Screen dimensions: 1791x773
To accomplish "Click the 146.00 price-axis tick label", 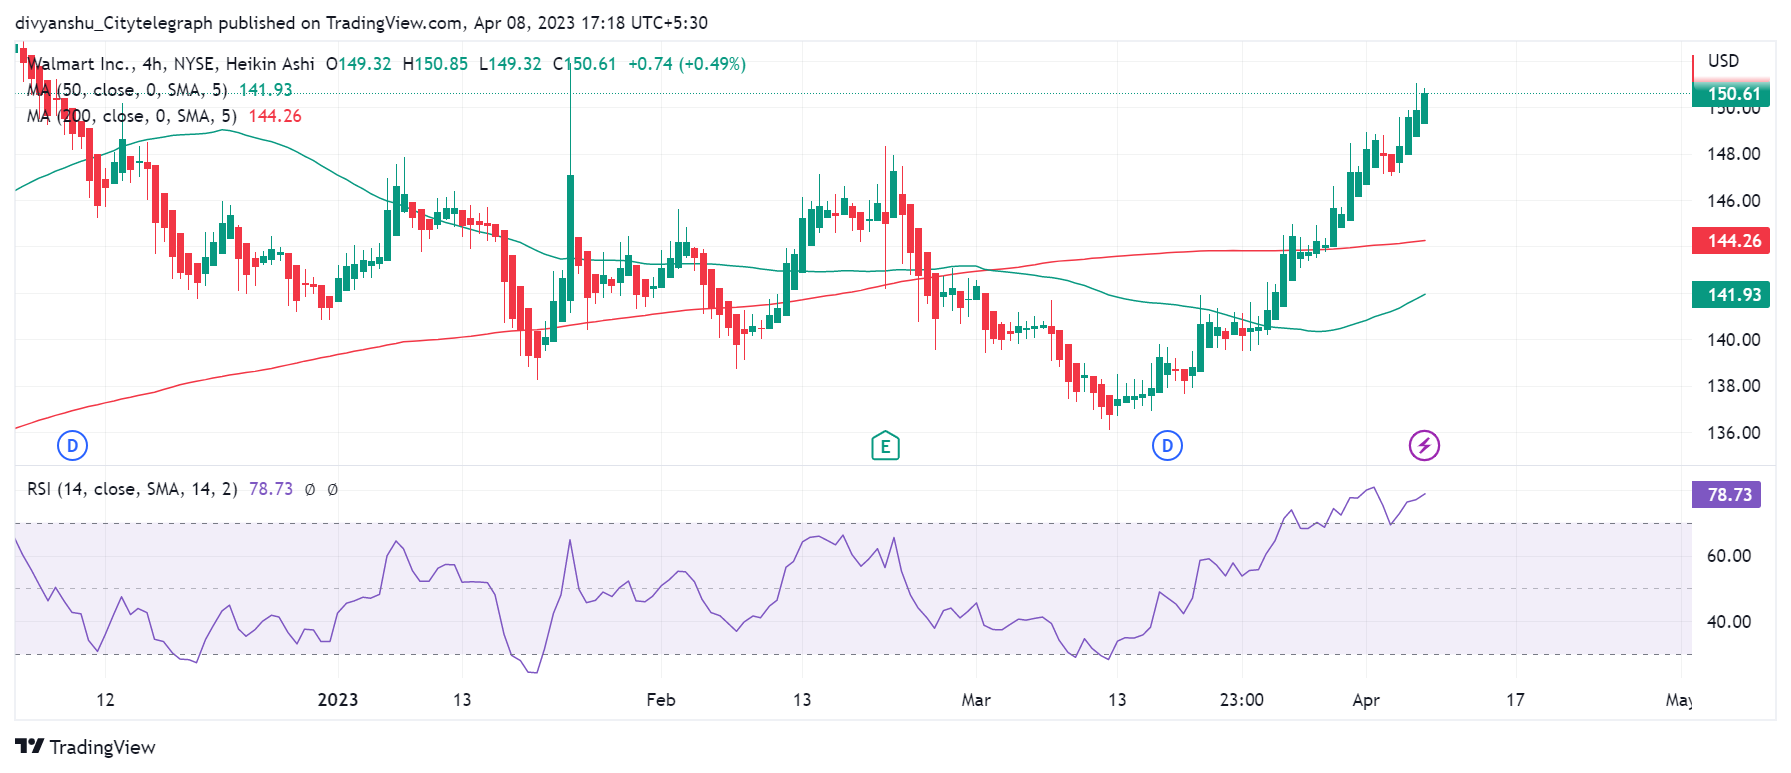I will tap(1734, 201).
